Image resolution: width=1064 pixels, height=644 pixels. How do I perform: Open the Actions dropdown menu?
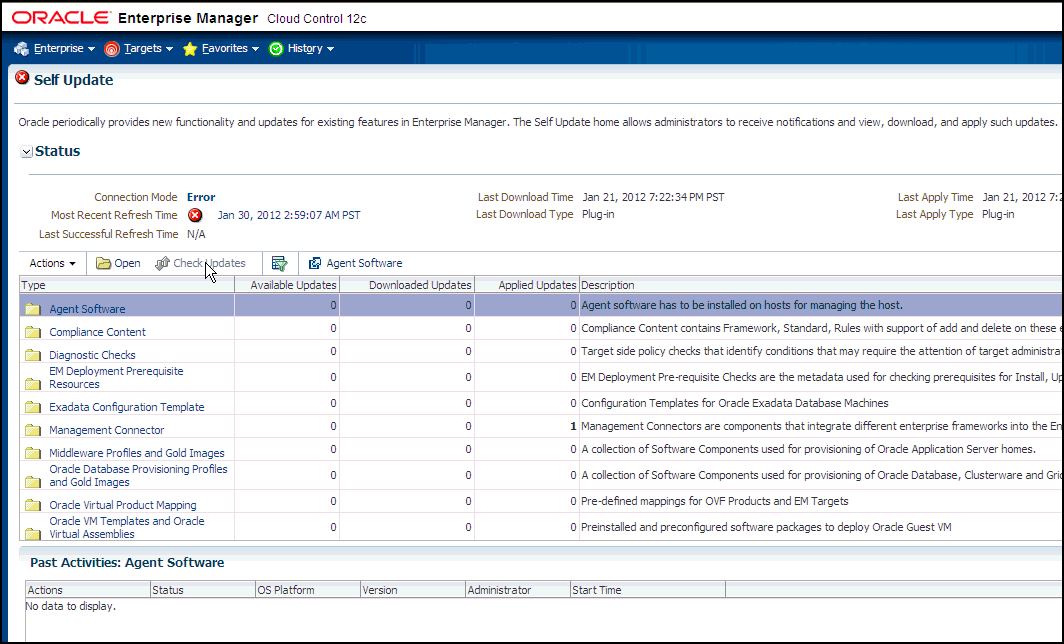point(52,263)
